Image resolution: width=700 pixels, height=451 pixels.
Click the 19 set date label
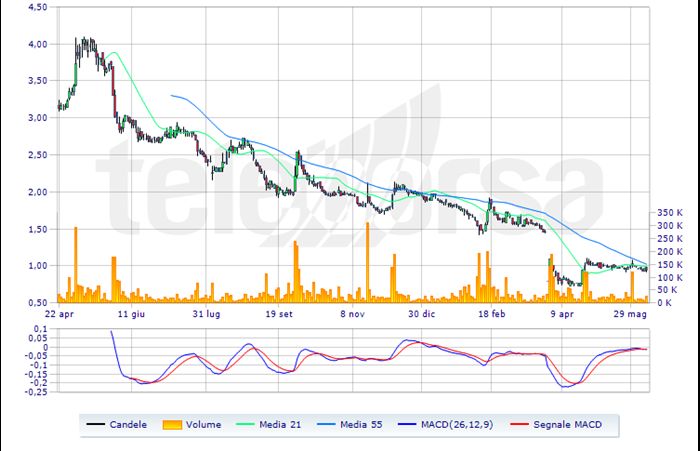279,314
